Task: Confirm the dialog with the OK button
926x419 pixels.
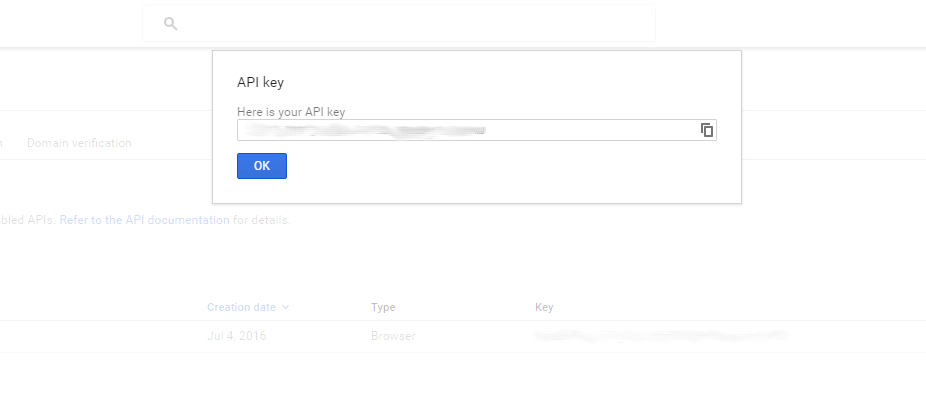Action: (262, 166)
